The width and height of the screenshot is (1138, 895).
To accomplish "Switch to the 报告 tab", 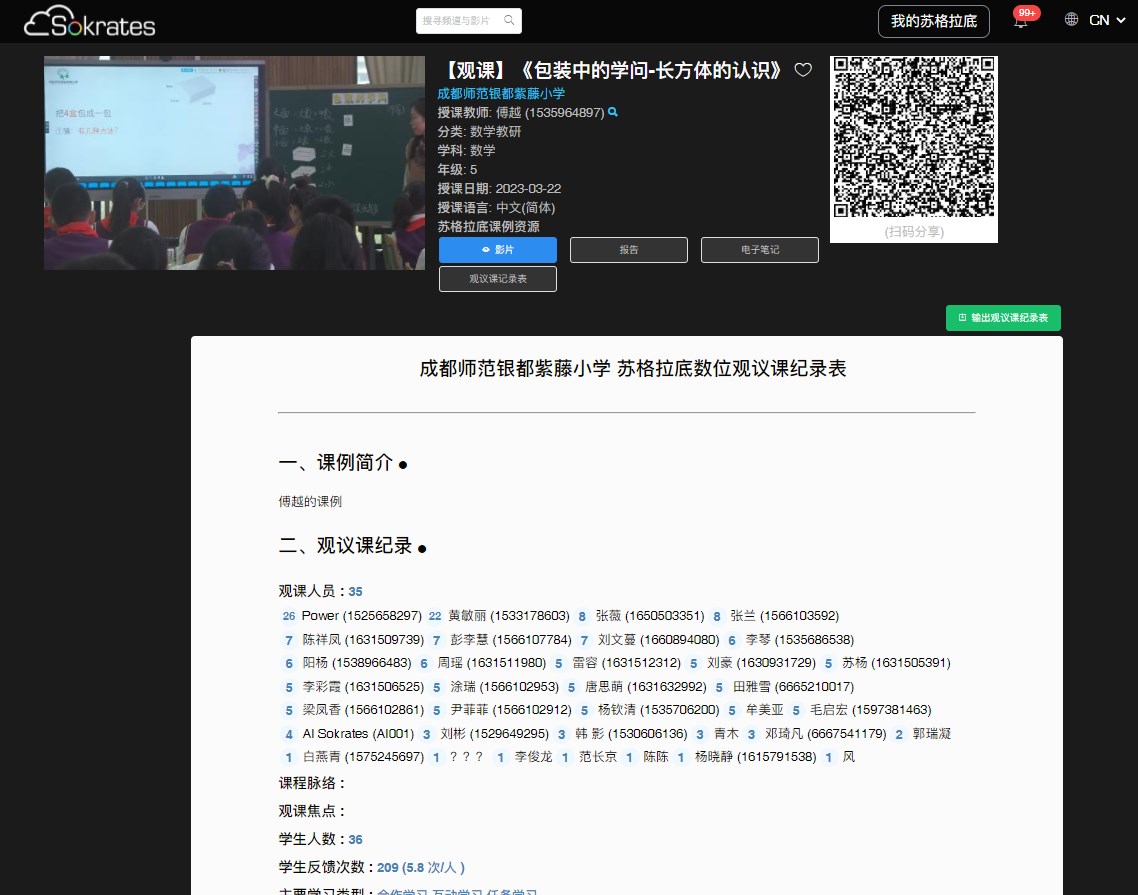I will [x=628, y=250].
